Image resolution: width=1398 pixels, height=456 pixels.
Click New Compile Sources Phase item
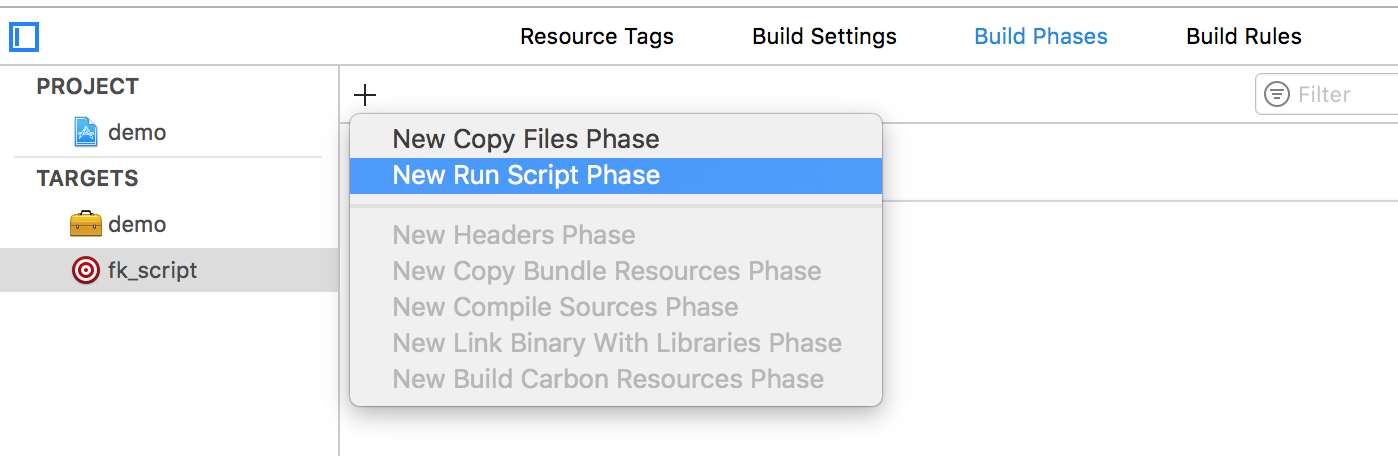(565, 307)
